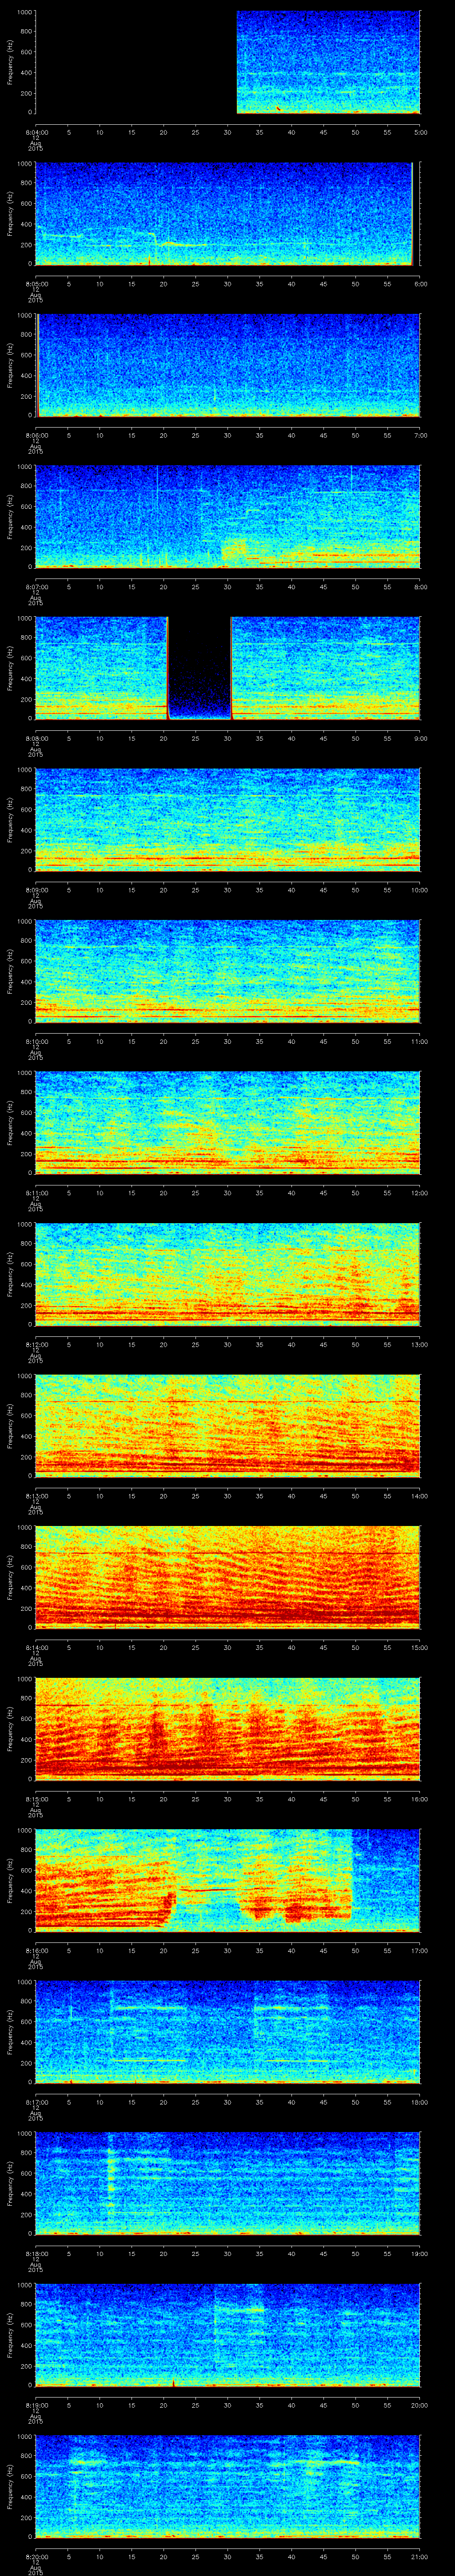This screenshot has height=2576, width=455.
Task: Click the 9:00 end time label
Action: [x=420, y=738]
